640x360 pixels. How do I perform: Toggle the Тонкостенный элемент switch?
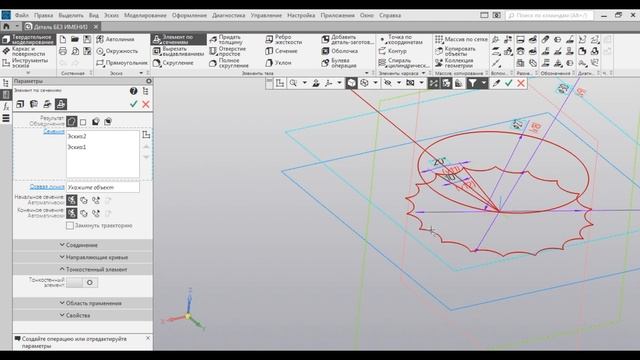click(82, 282)
